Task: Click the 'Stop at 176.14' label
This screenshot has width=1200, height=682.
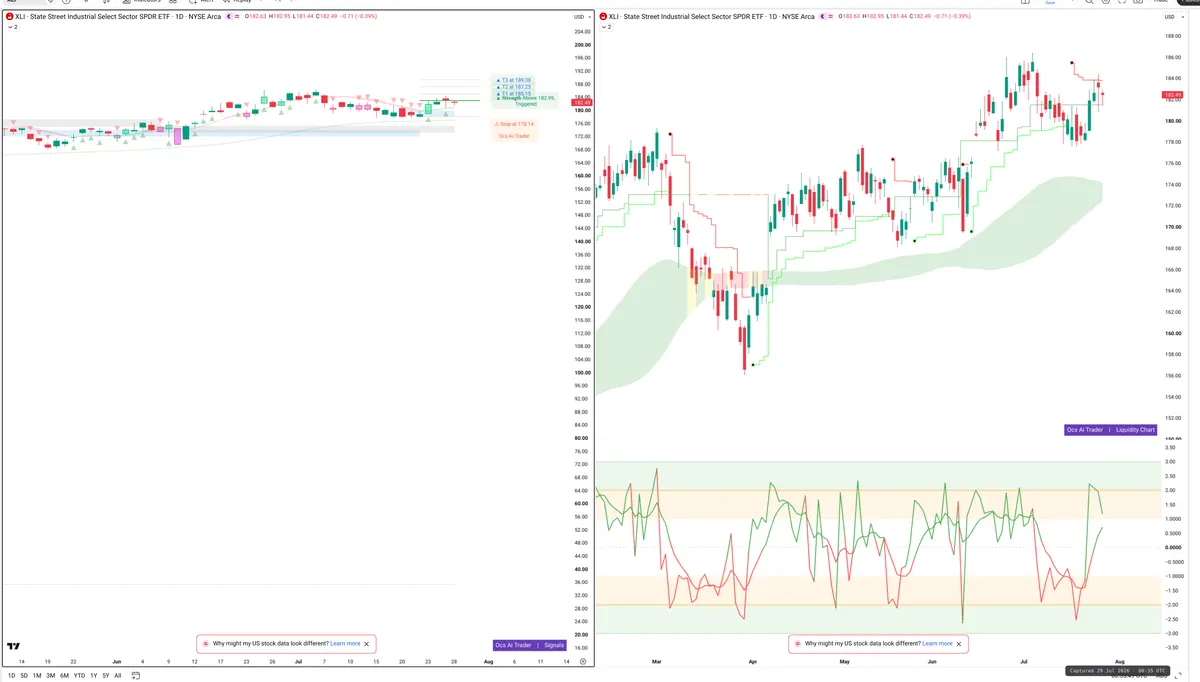Action: pyautogui.click(x=515, y=124)
